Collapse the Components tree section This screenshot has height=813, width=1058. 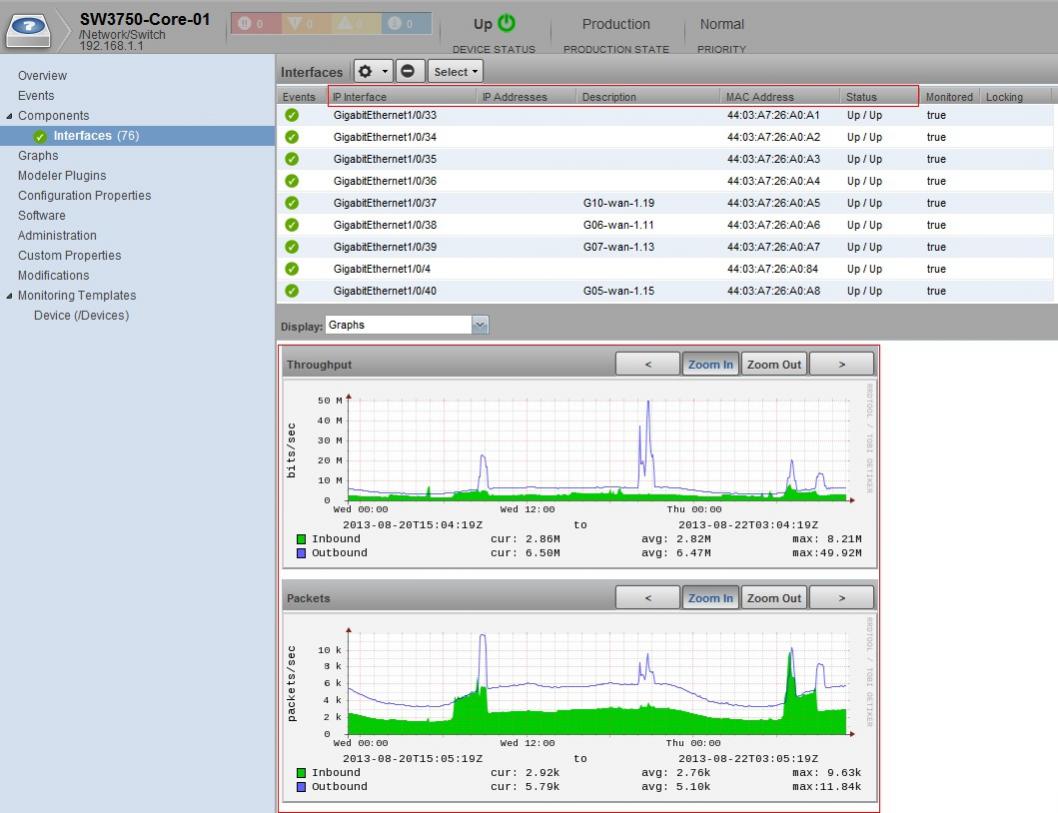click(x=10, y=116)
